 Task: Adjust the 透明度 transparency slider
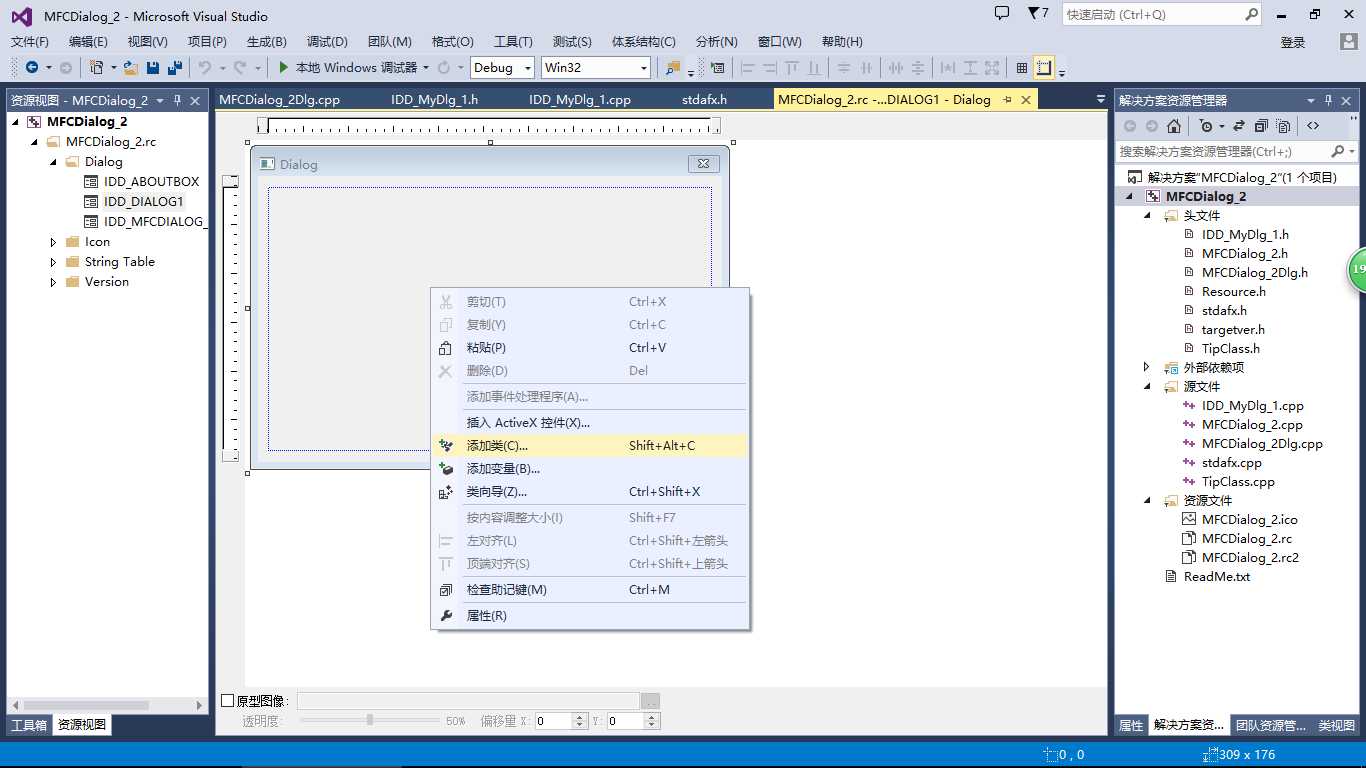click(x=370, y=720)
